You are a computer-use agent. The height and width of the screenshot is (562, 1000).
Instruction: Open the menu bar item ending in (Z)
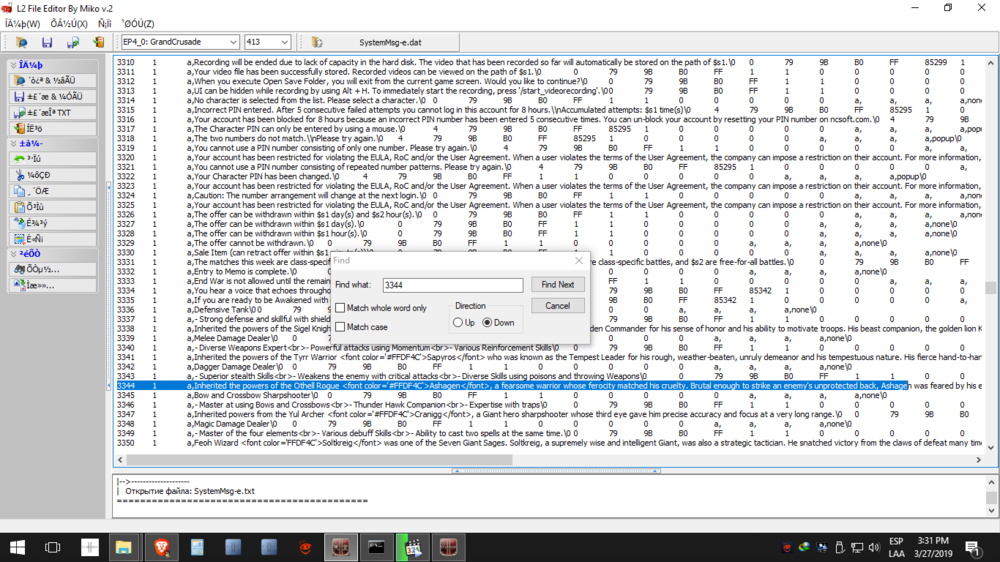pos(138,23)
